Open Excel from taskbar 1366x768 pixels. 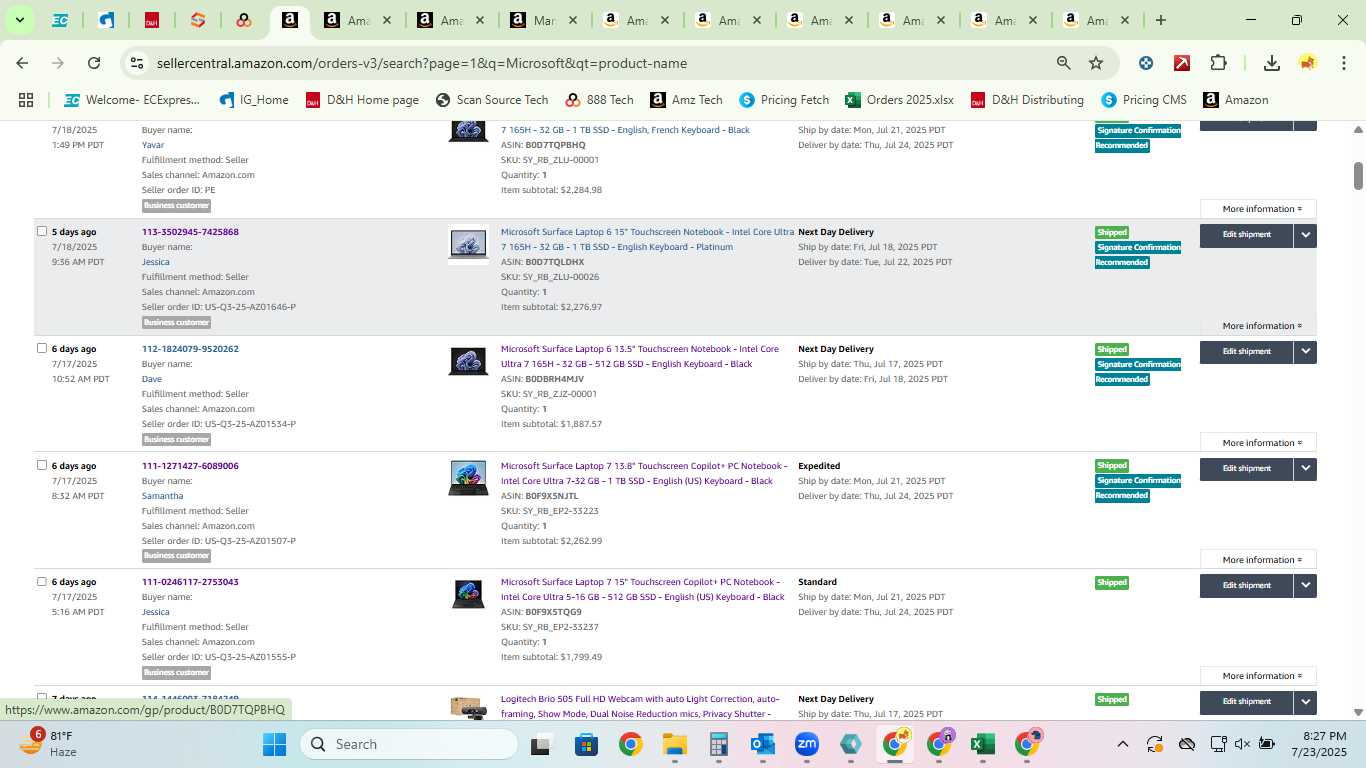(982, 744)
